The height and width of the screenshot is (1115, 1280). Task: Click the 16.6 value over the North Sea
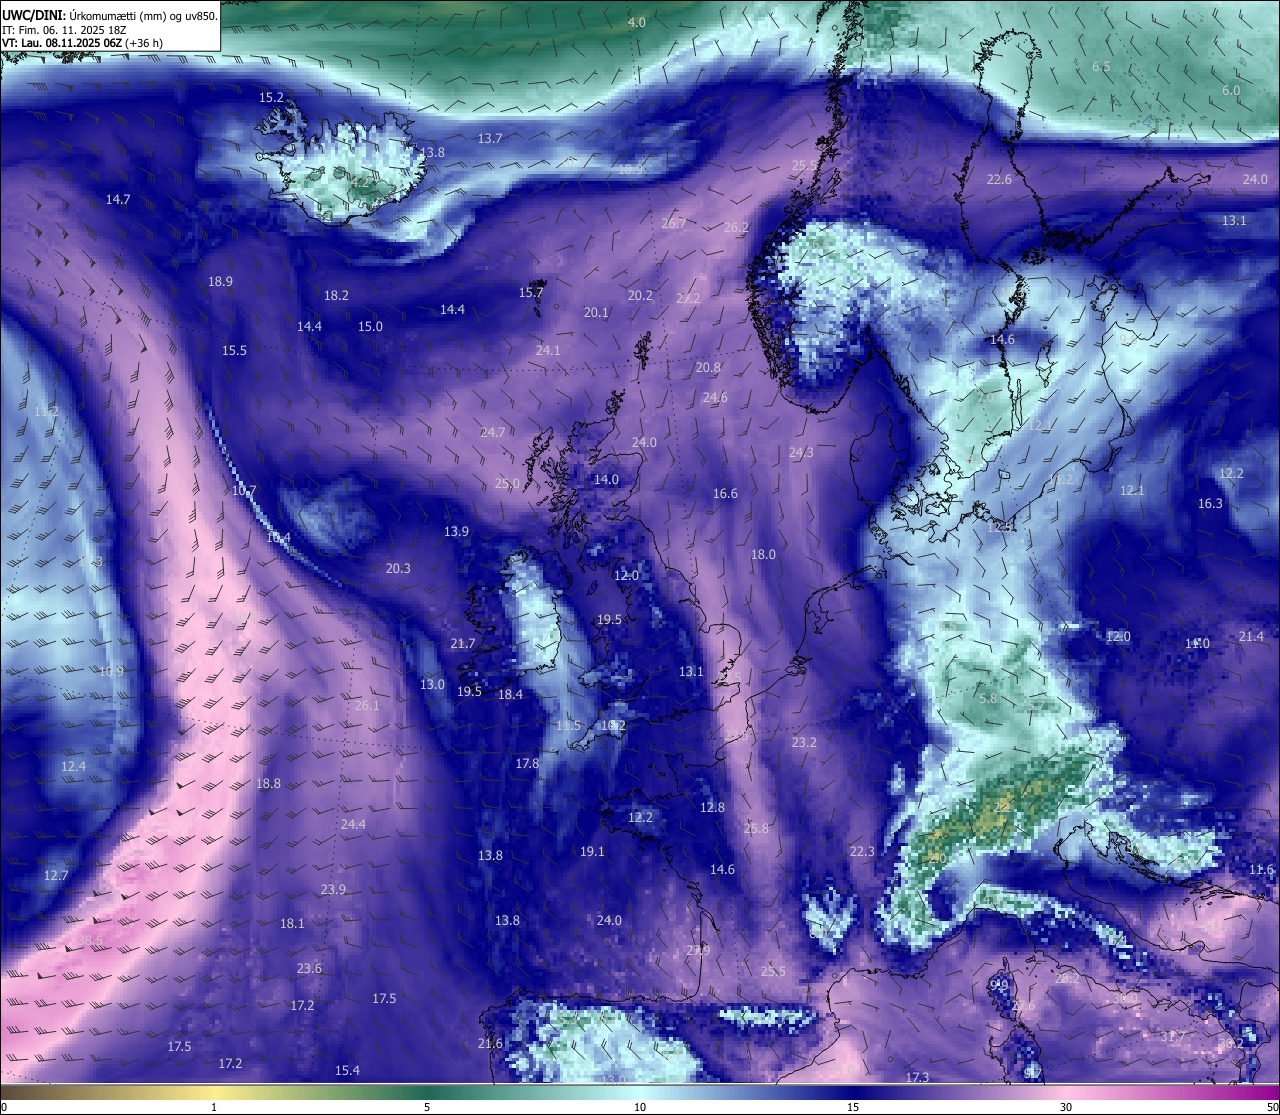[725, 494]
